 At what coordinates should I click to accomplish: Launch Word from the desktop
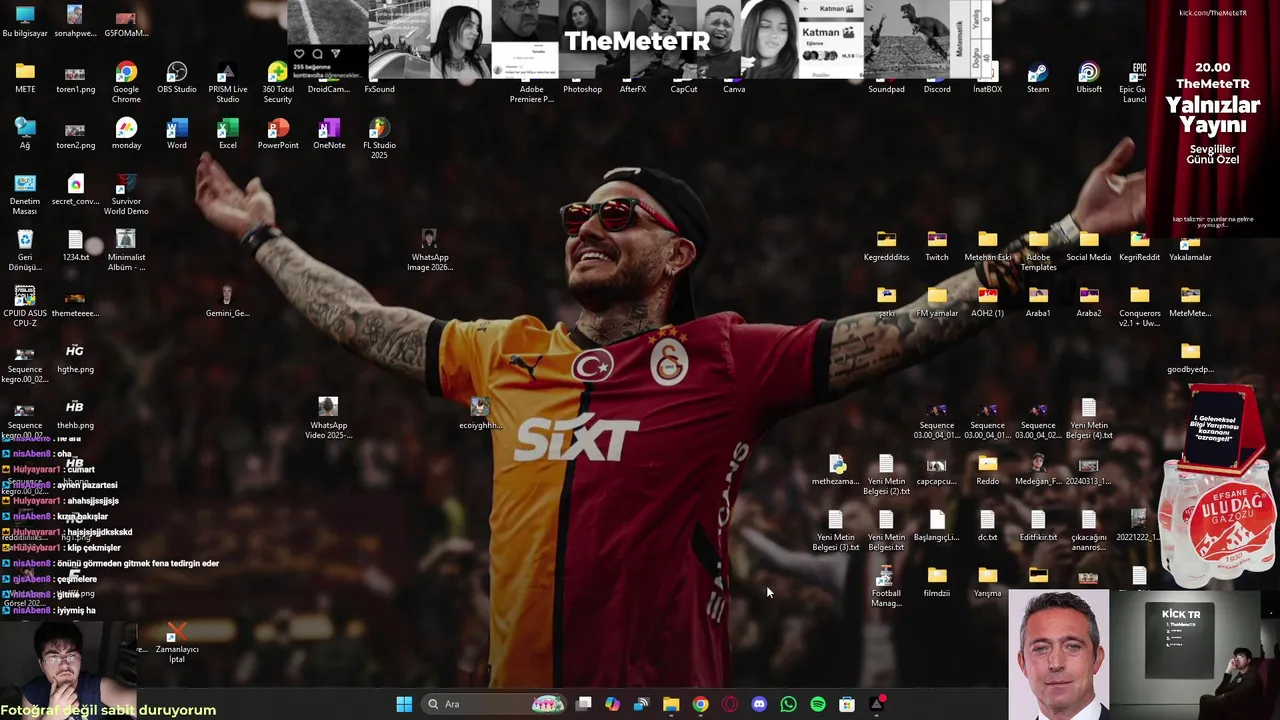[x=177, y=133]
